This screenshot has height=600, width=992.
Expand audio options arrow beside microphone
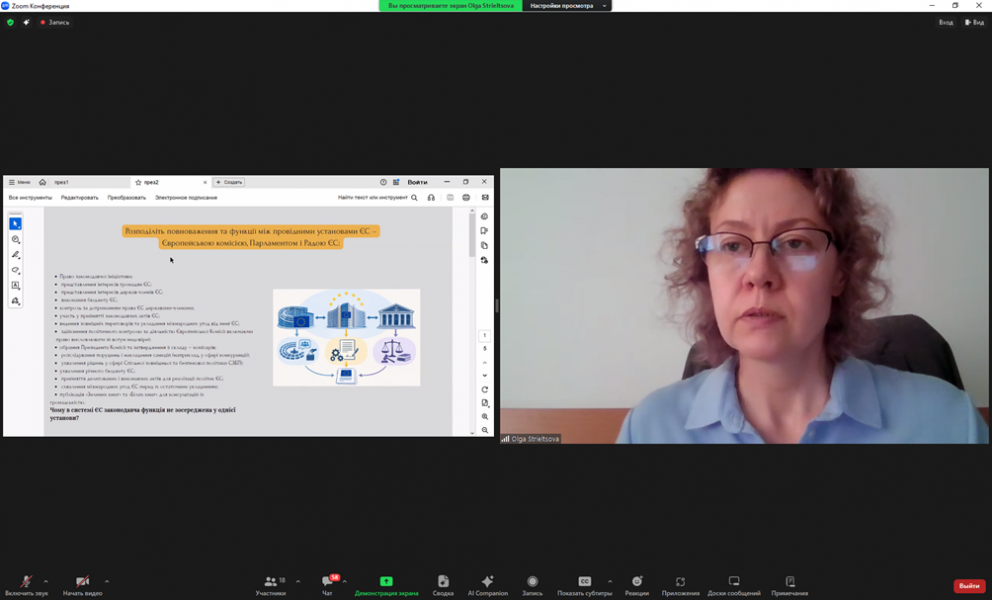(x=46, y=581)
